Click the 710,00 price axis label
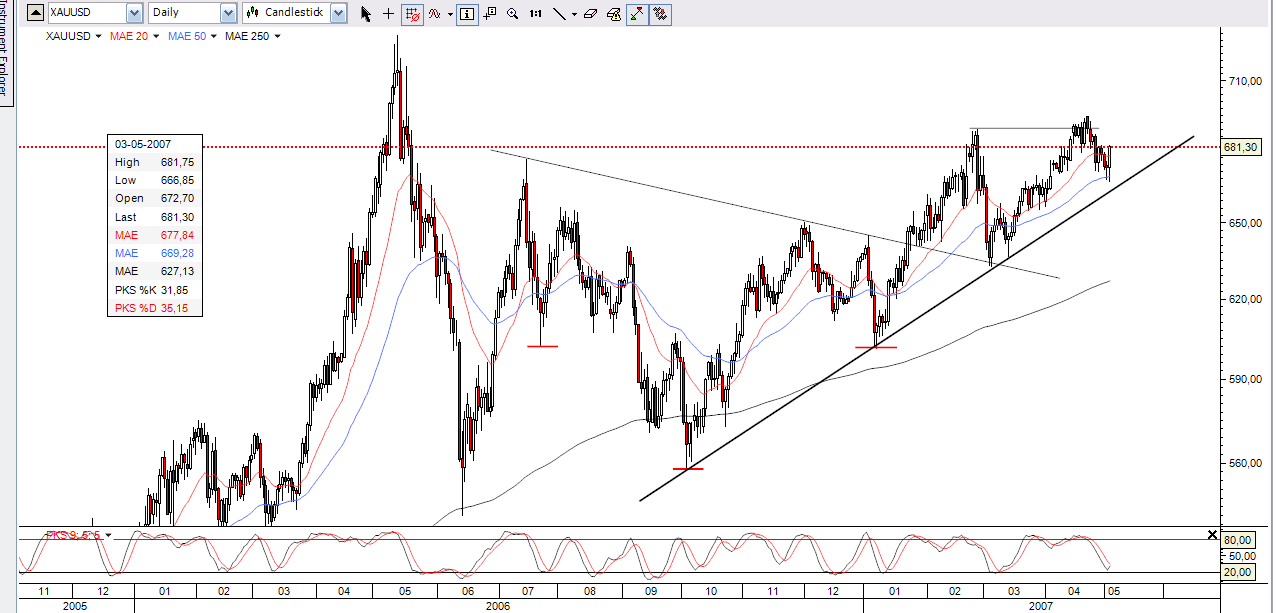The height and width of the screenshot is (613, 1276). tap(1245, 82)
